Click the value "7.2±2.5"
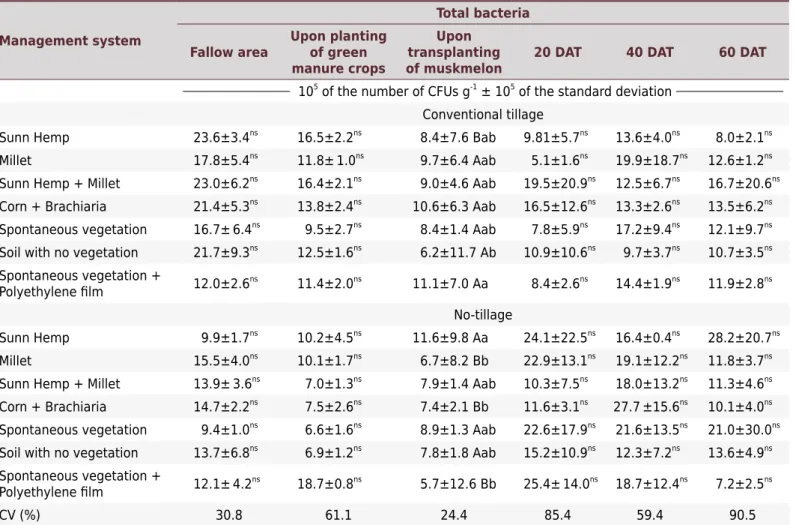This screenshot has width=796, height=525. click(744, 483)
